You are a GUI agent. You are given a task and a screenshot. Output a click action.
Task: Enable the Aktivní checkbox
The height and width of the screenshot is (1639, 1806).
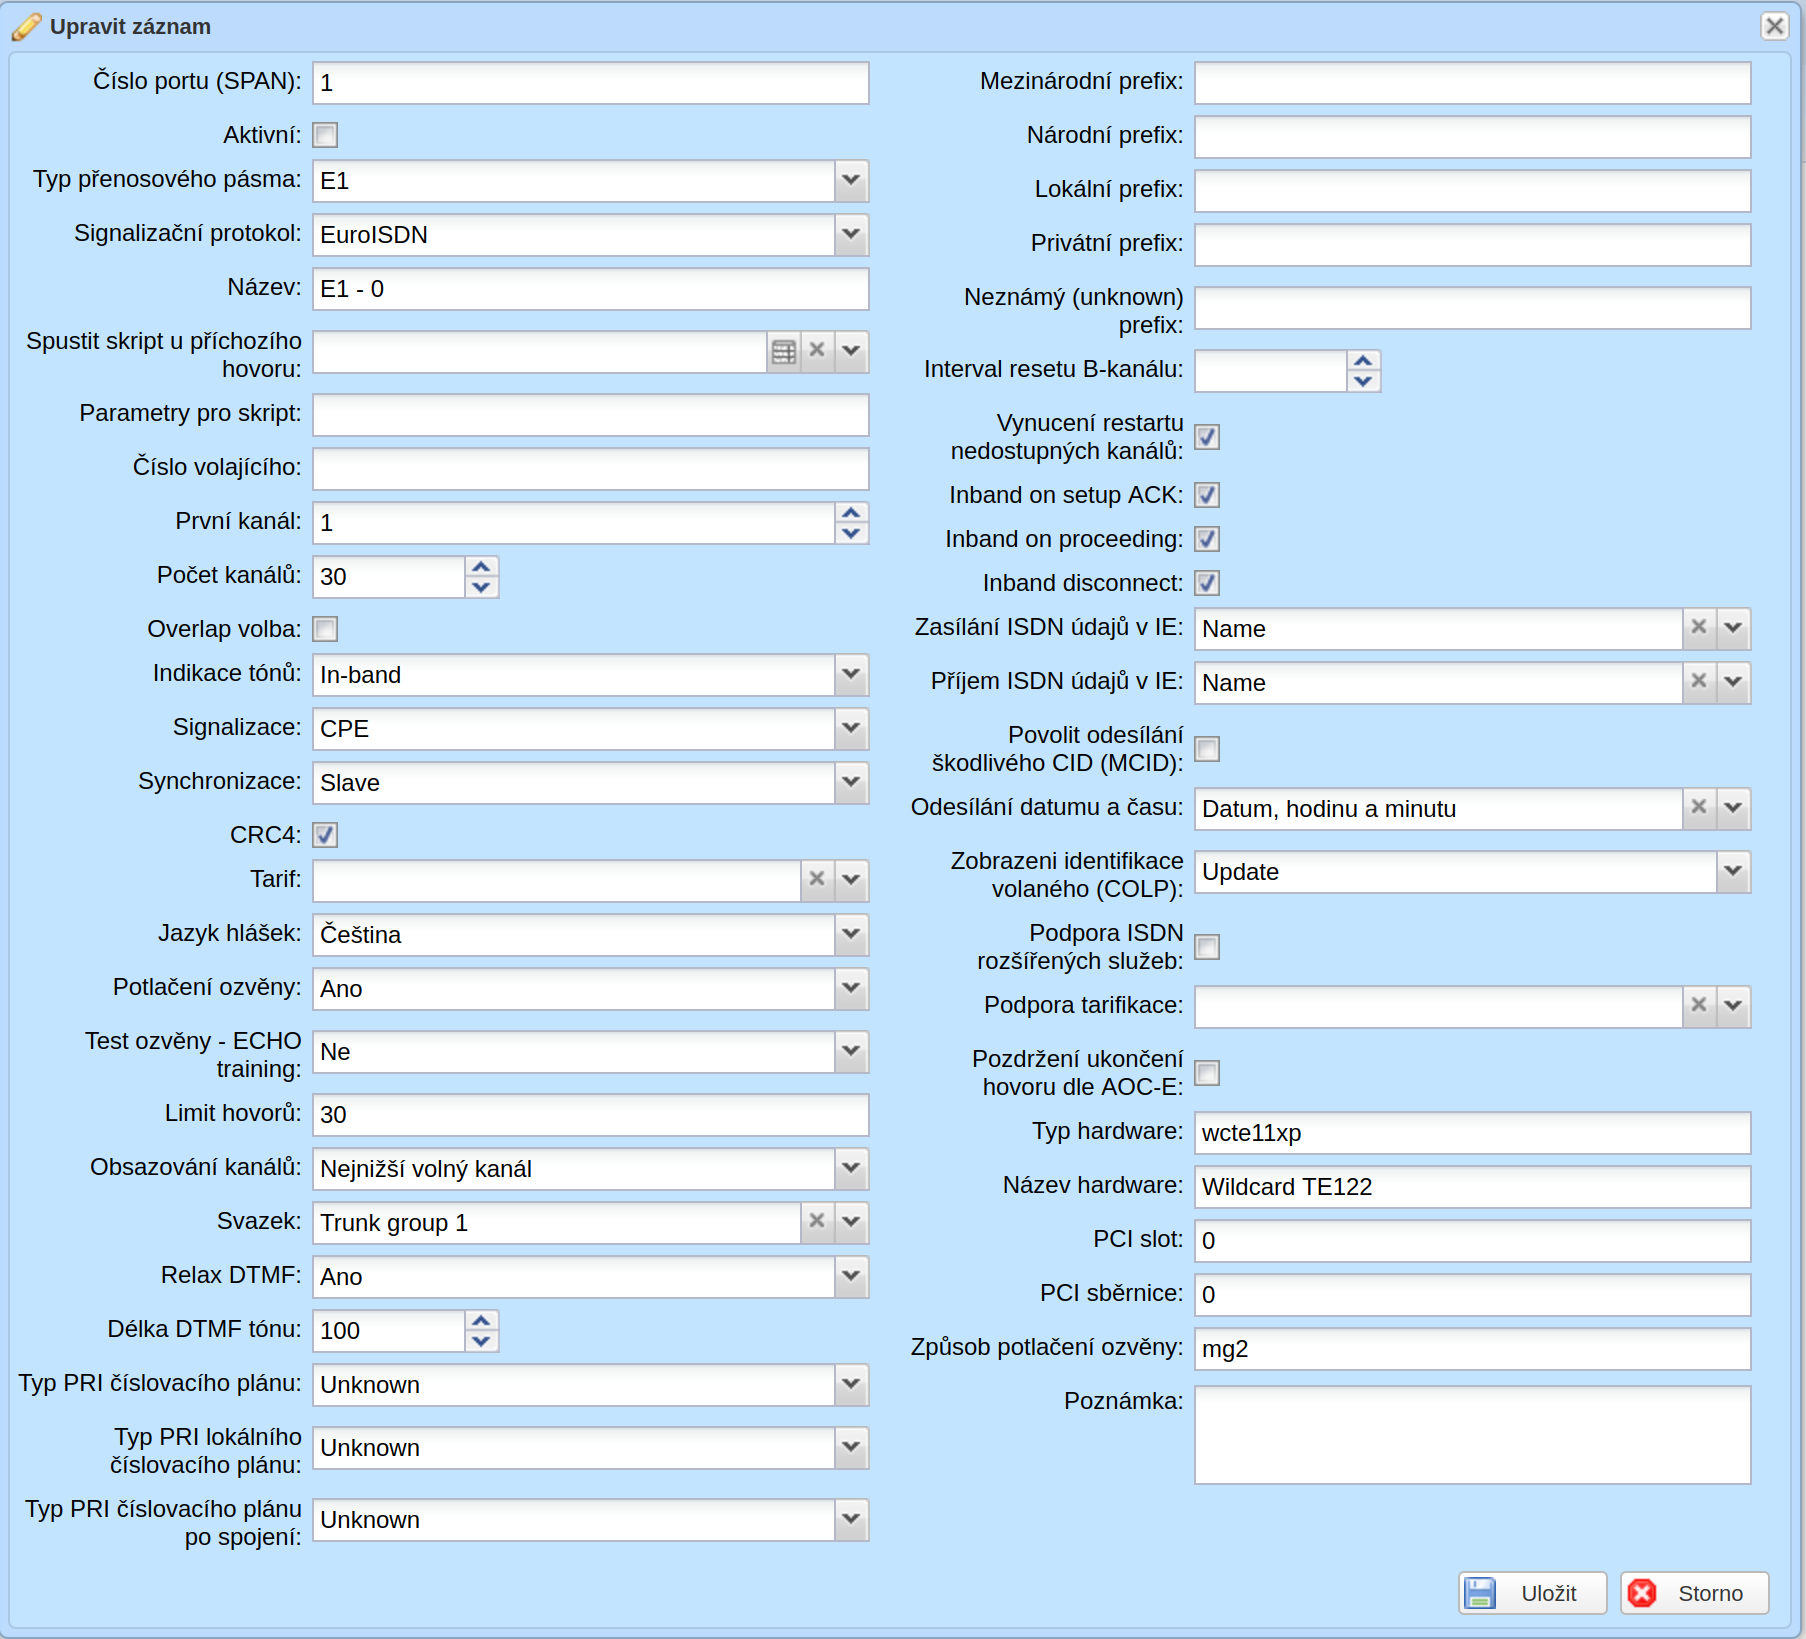(325, 135)
